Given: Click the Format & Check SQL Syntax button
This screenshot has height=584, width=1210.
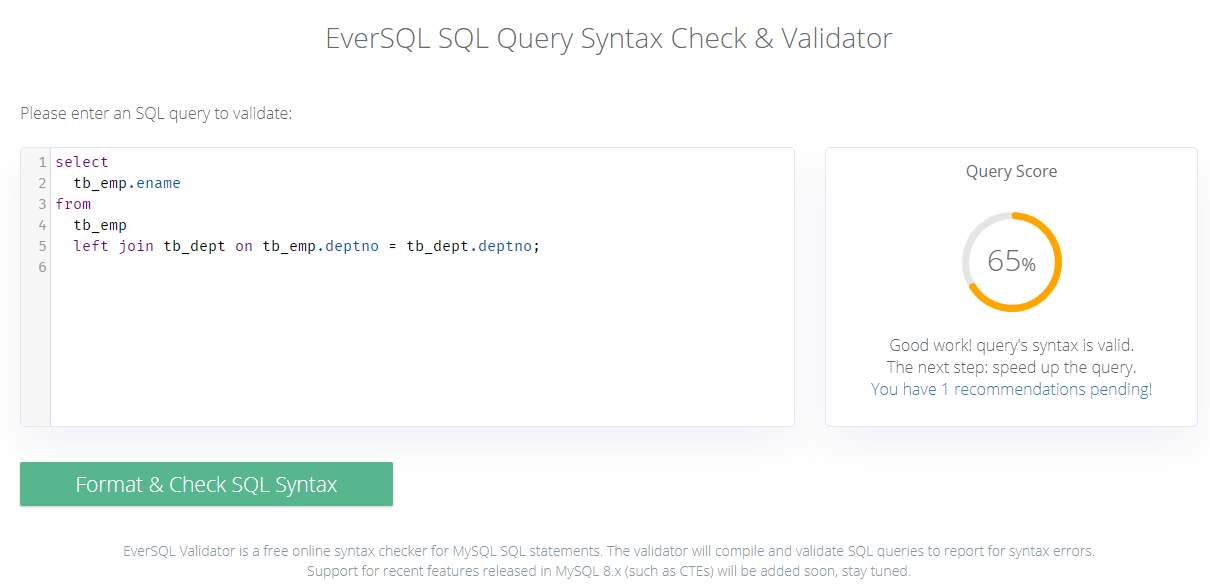Looking at the screenshot, I should (206, 484).
